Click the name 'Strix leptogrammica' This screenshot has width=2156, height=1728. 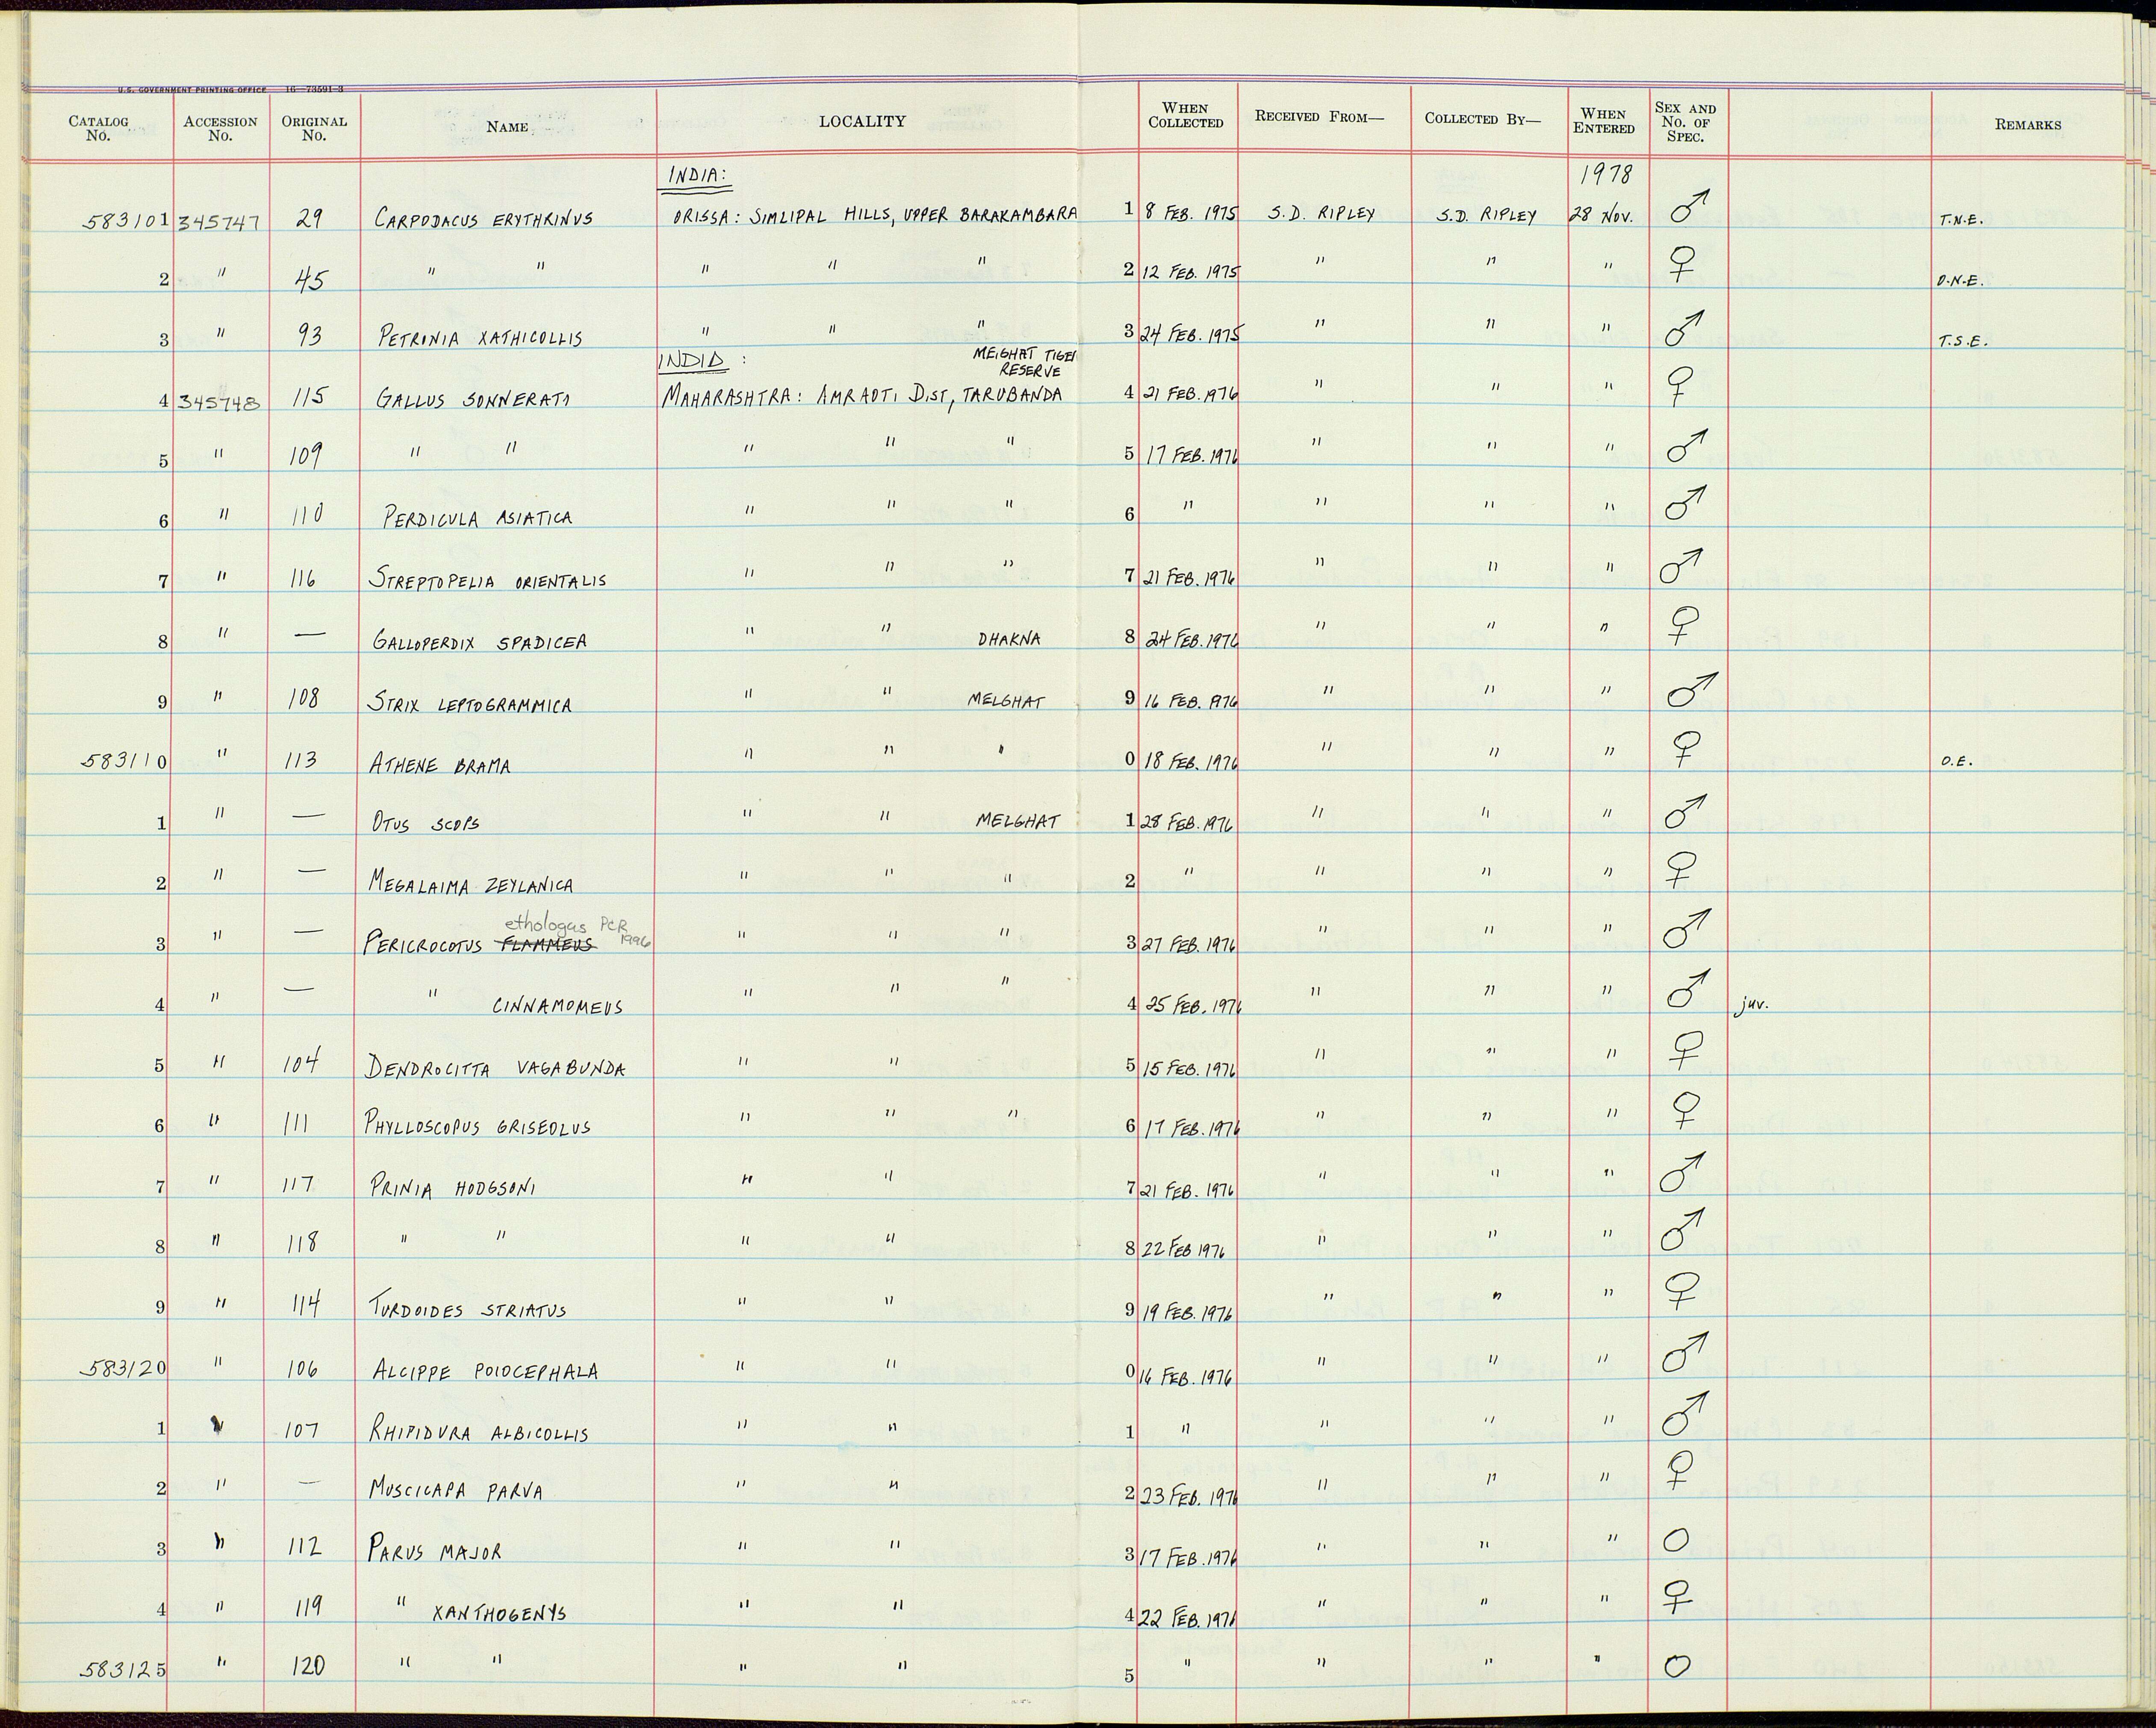pyautogui.click(x=470, y=704)
